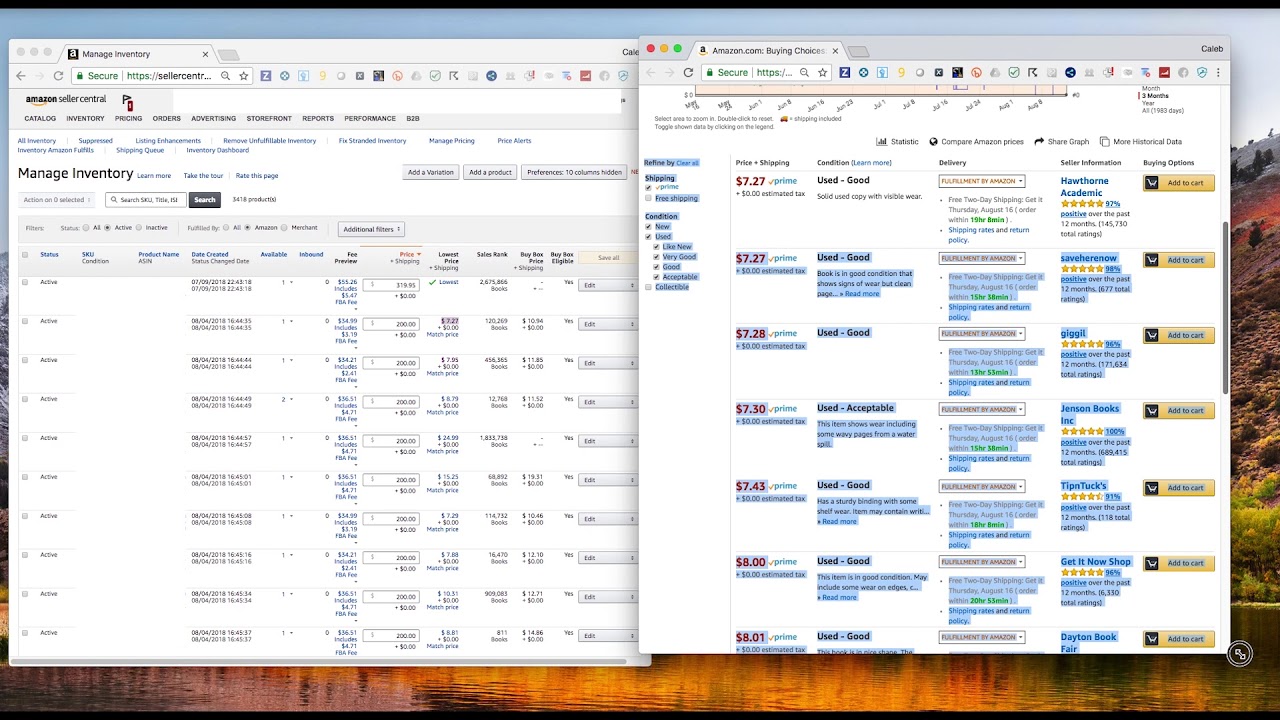The height and width of the screenshot is (720, 1280).
Task: Open giggil Fulfillment by Amazon dropdown
Action: pyautogui.click(x=982, y=333)
